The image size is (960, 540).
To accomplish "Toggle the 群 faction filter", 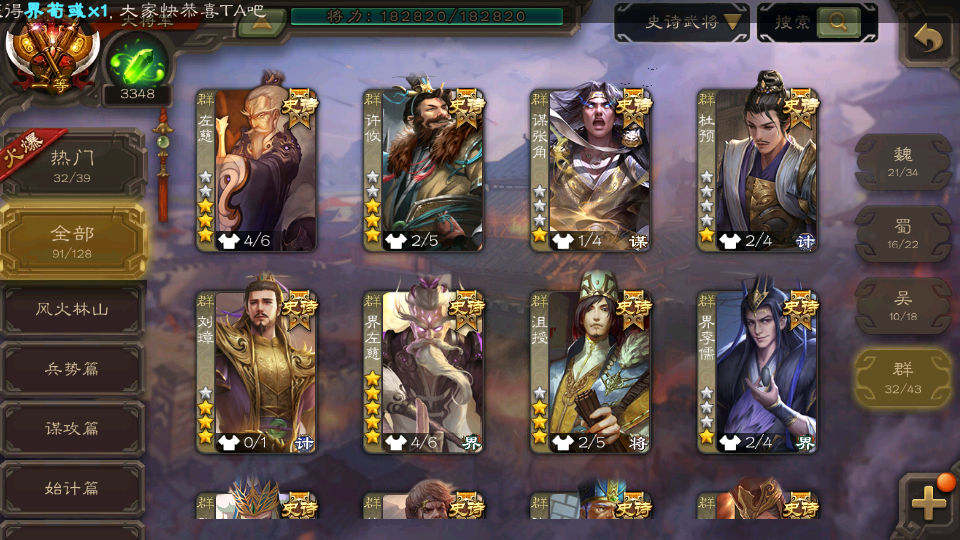I will click(903, 378).
